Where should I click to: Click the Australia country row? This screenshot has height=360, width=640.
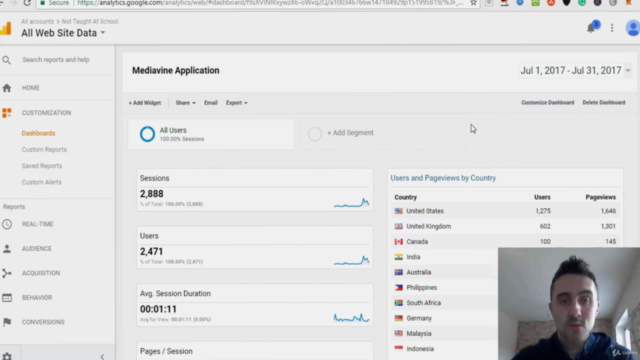coord(444,272)
